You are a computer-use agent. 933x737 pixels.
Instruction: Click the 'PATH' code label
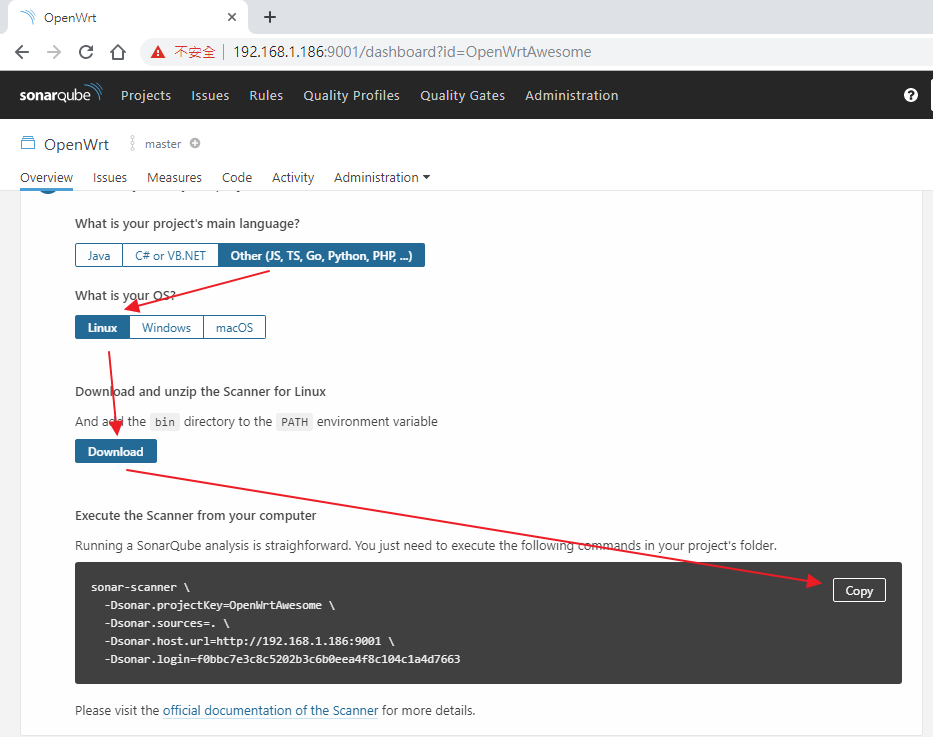295,422
